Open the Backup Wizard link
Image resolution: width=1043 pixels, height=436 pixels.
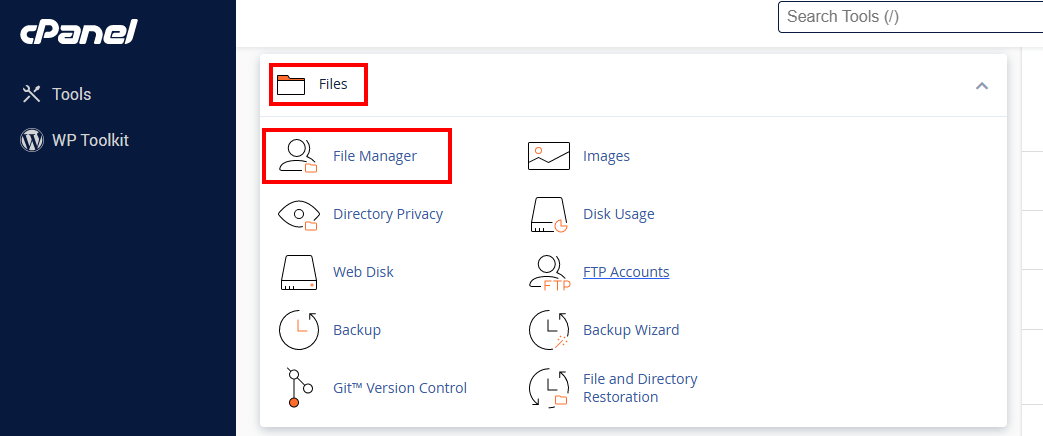[631, 330]
